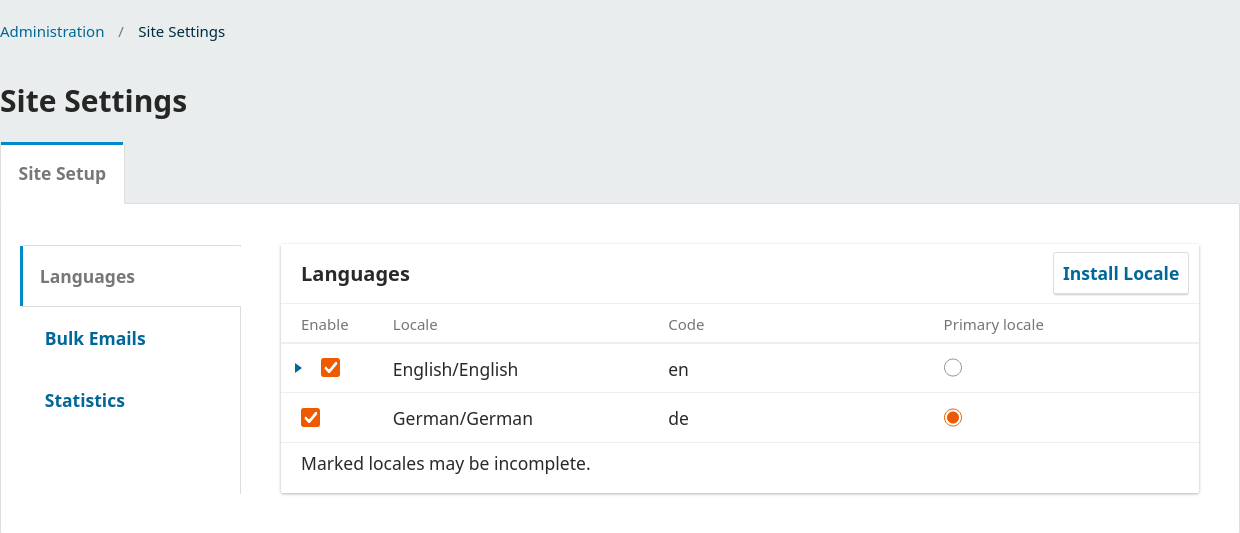This screenshot has height=533, width=1240.
Task: Click the German/German locale name
Action: [462, 419]
